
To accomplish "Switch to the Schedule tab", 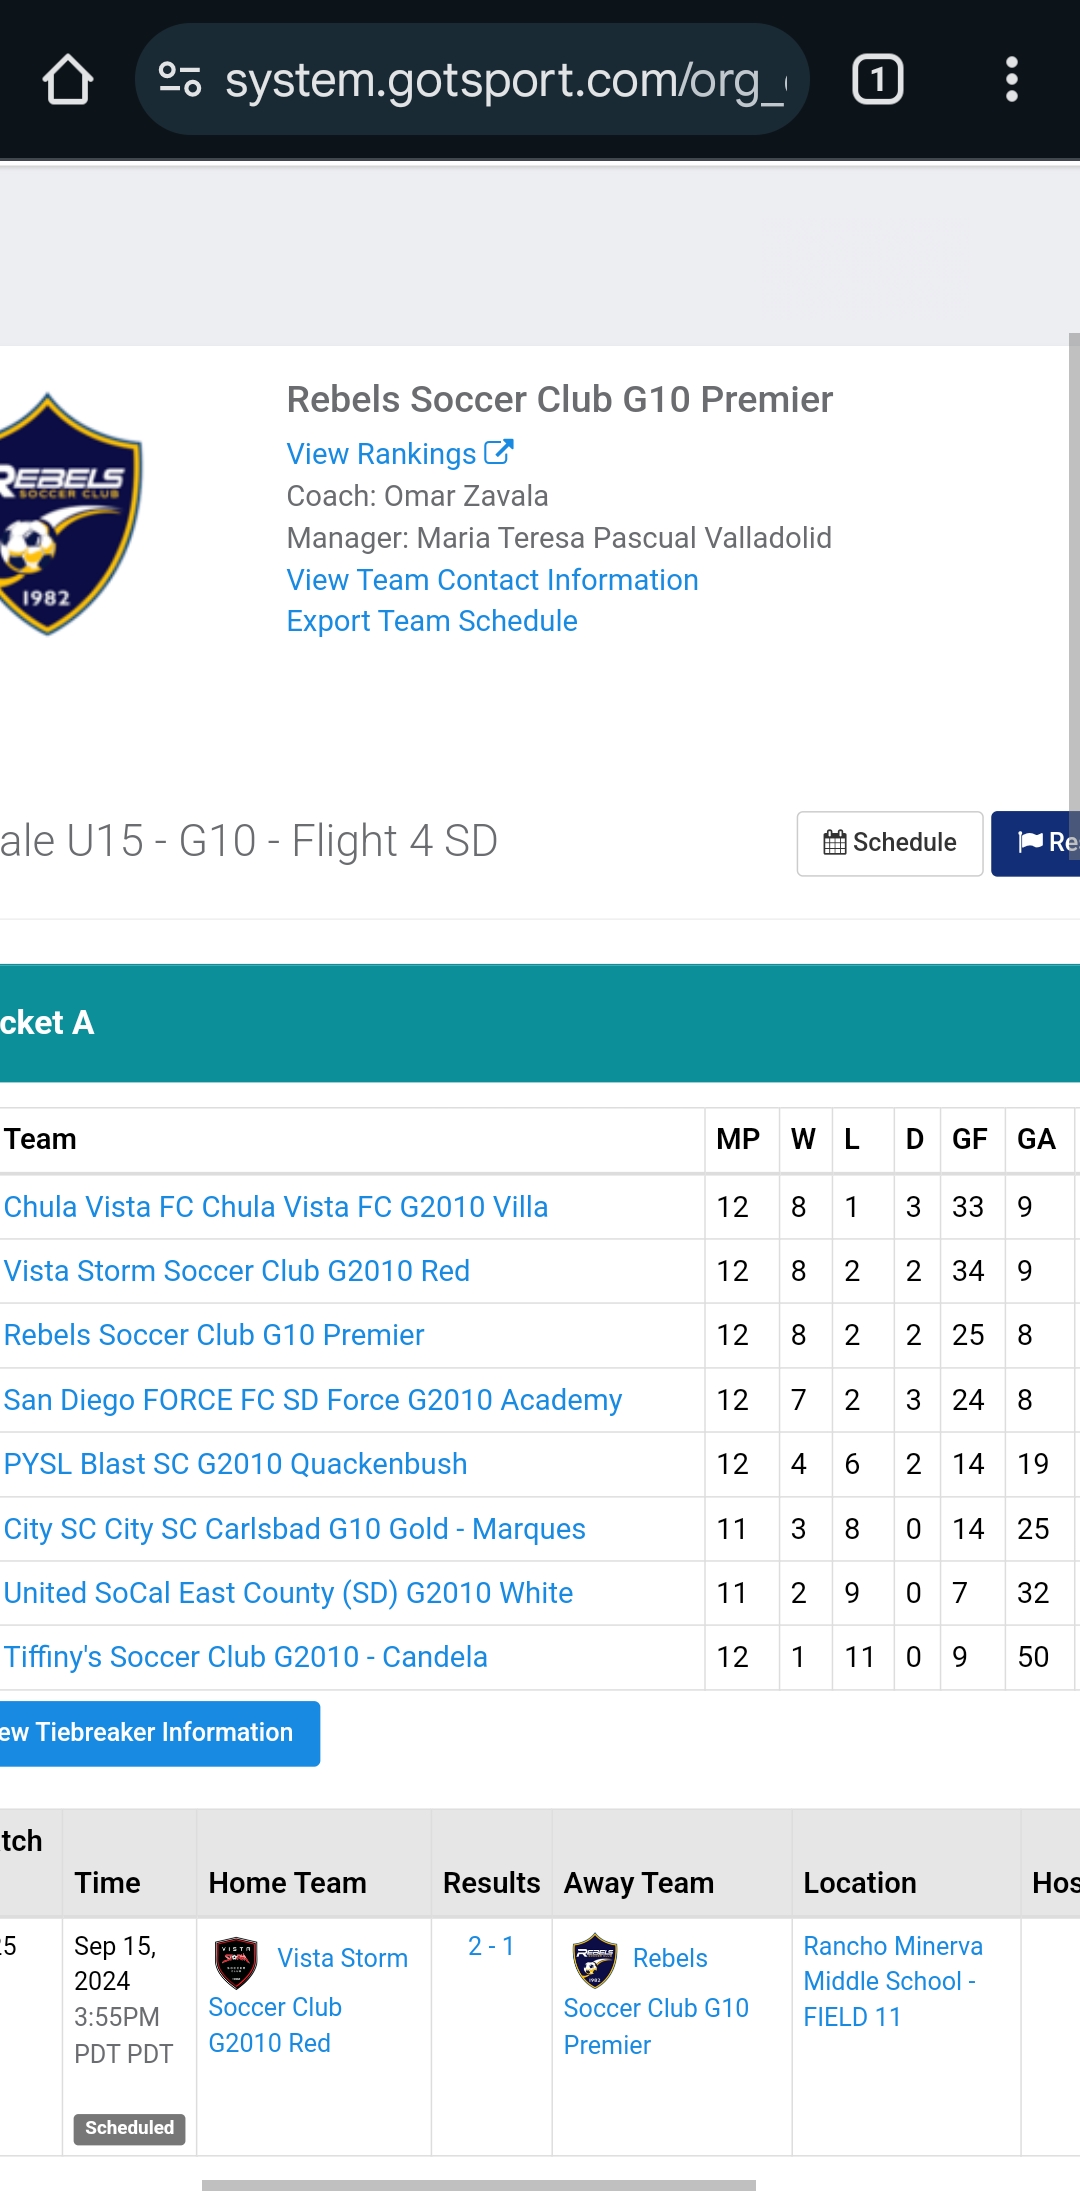I will point(889,843).
